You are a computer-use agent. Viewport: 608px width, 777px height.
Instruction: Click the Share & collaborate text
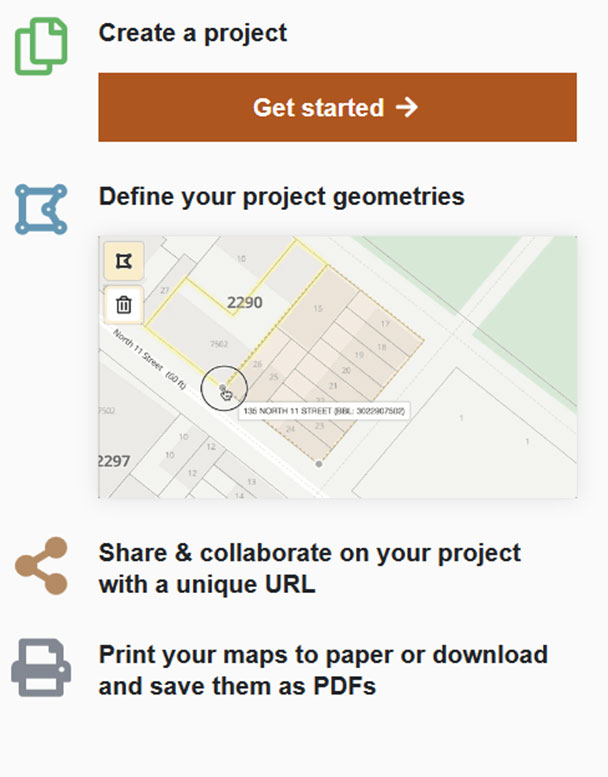pyautogui.click(x=309, y=568)
